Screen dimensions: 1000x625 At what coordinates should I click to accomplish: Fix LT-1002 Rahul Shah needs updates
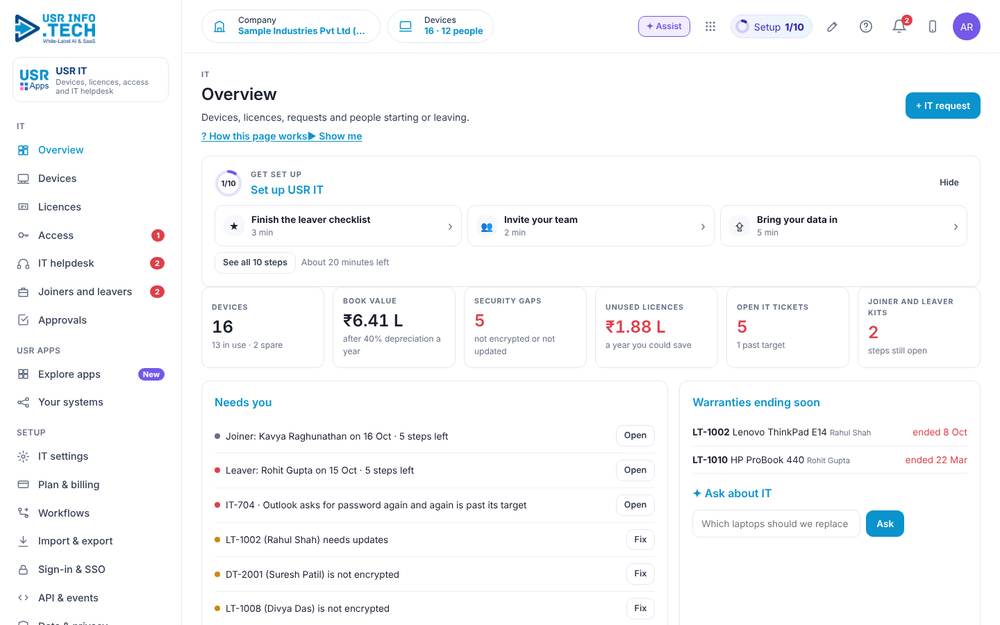640,540
